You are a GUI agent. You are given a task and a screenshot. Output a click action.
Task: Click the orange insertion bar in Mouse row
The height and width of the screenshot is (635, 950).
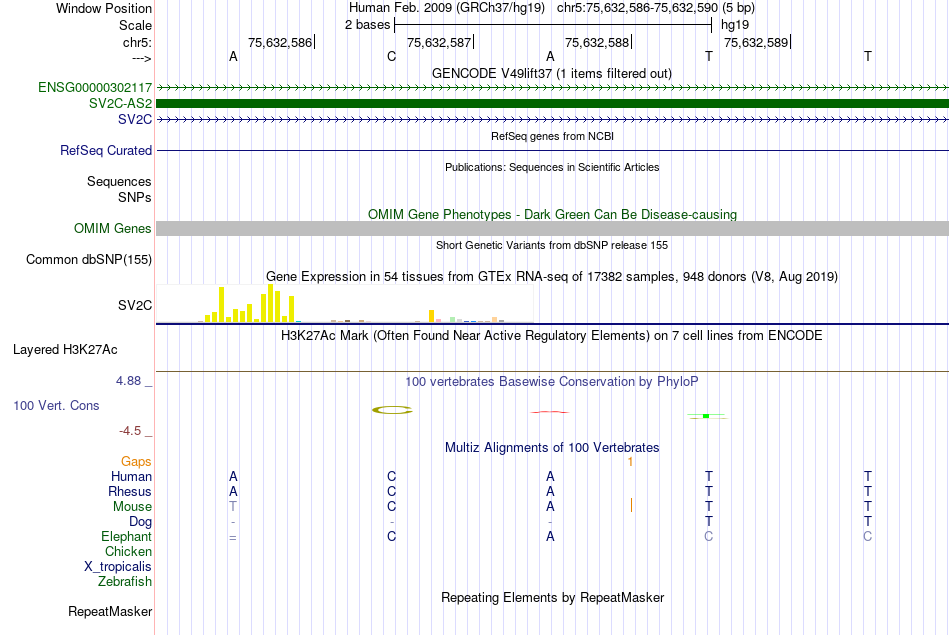tap(631, 505)
